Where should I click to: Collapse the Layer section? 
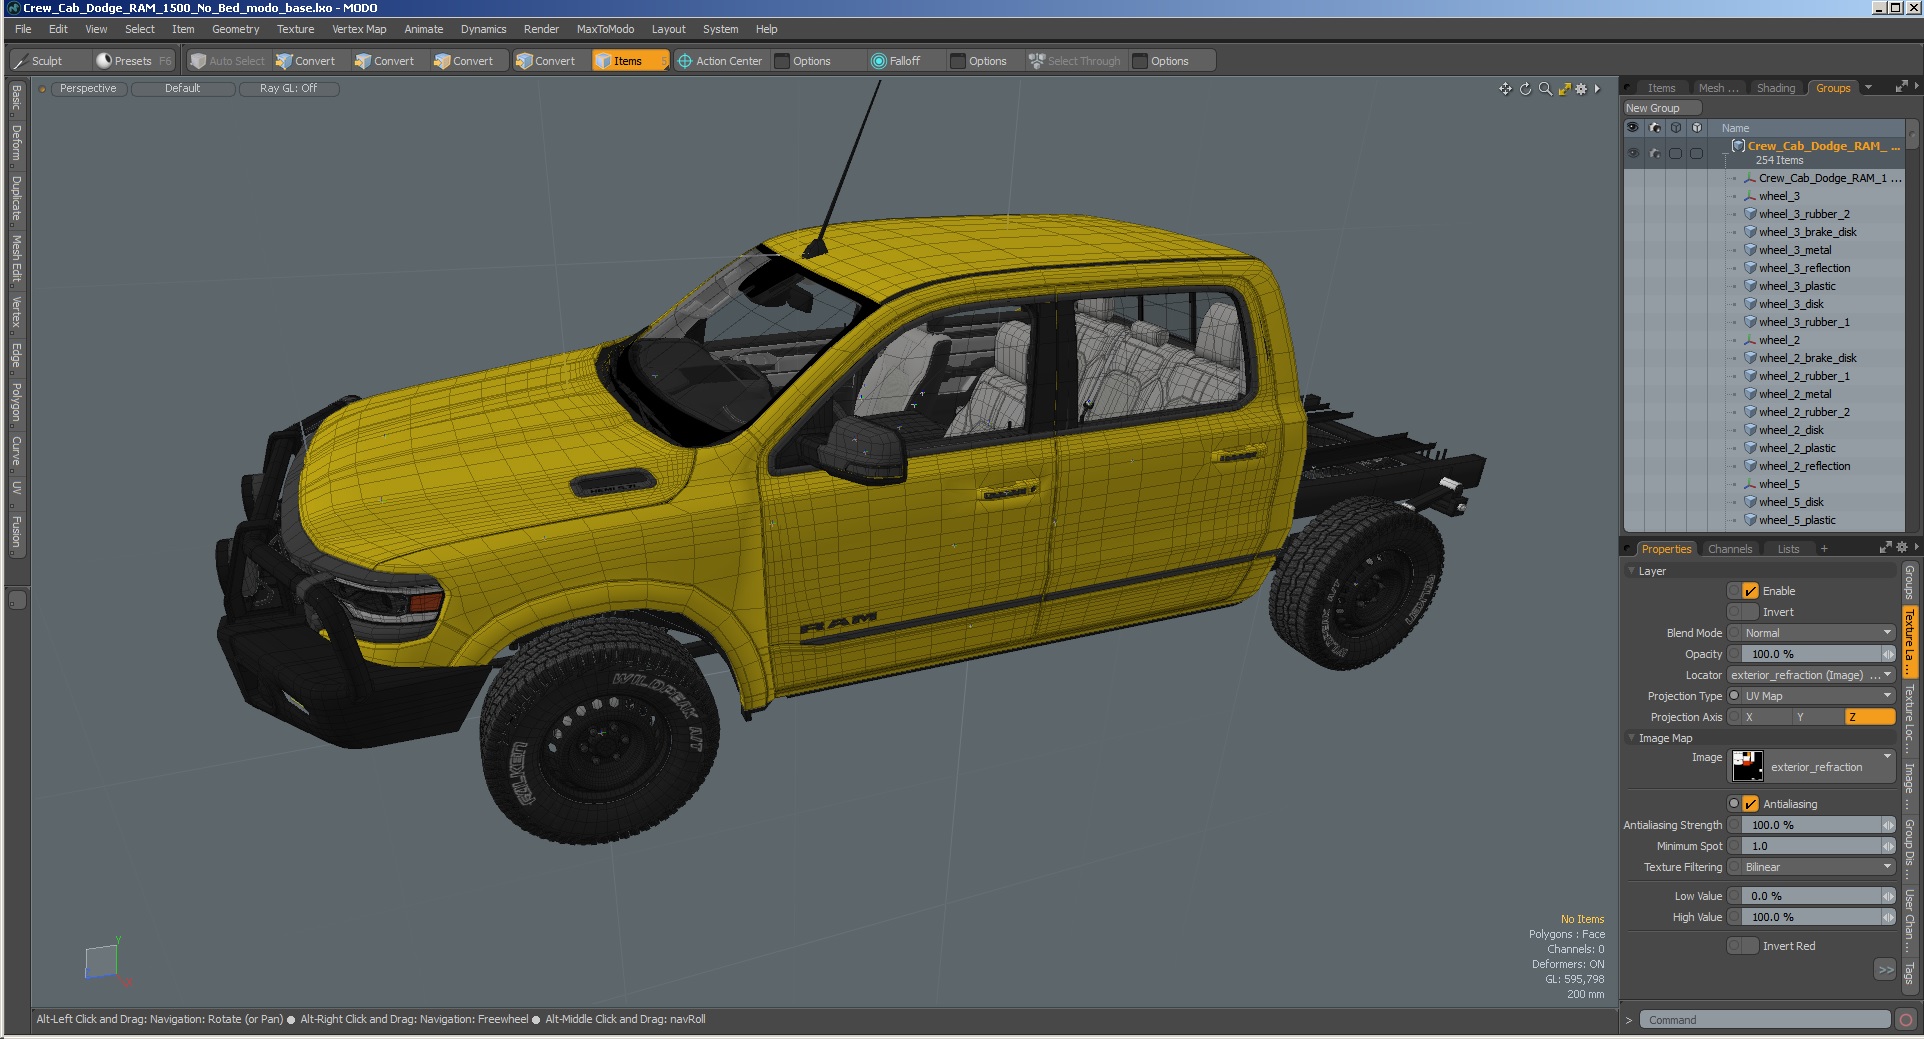[1632, 571]
